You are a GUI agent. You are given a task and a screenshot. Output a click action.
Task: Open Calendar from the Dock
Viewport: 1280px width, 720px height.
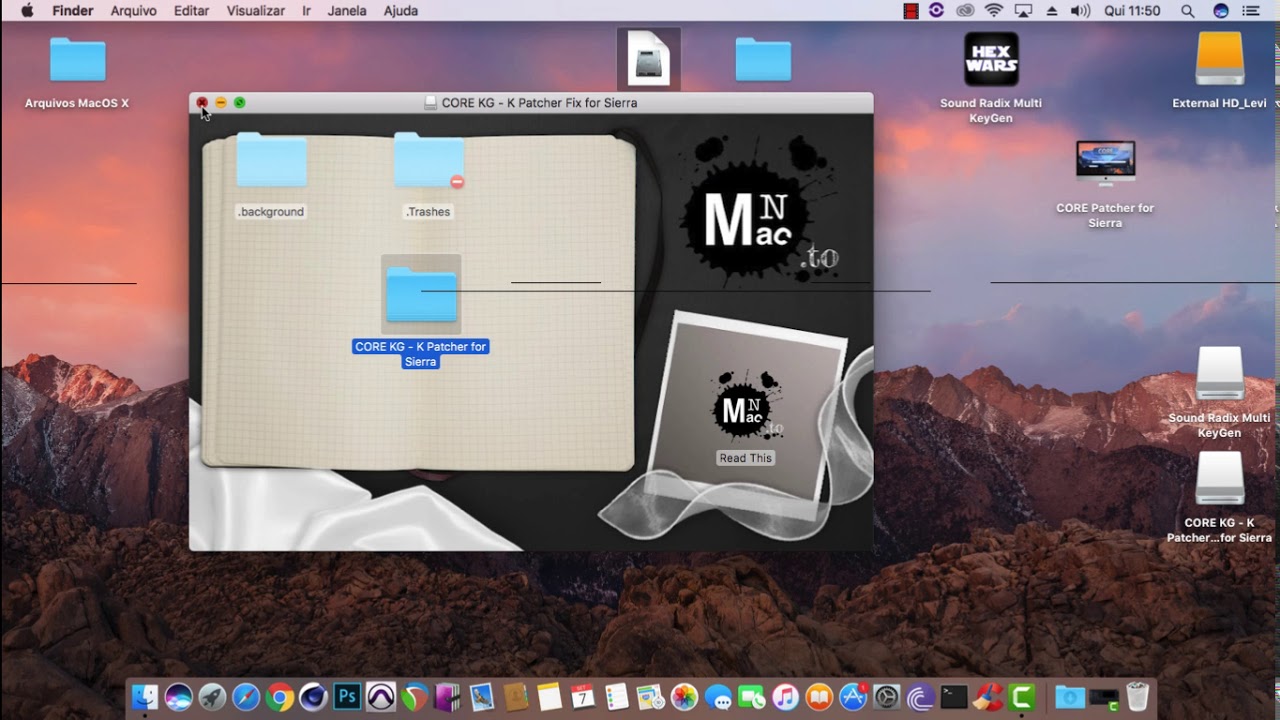click(x=582, y=697)
